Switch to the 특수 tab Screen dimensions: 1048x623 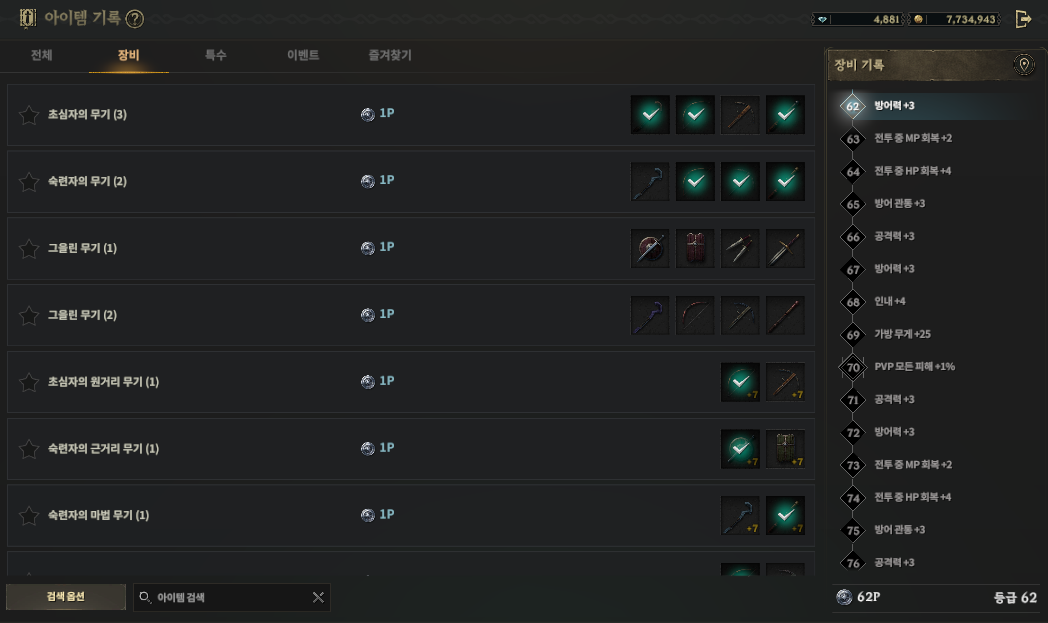(x=216, y=55)
